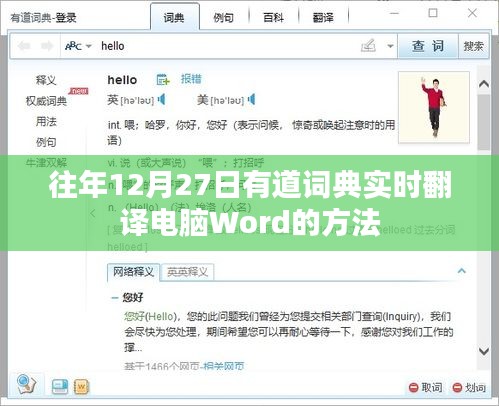Open the 相关网页 related pages link
Screen dimensions: 499x406
pos(223,366)
